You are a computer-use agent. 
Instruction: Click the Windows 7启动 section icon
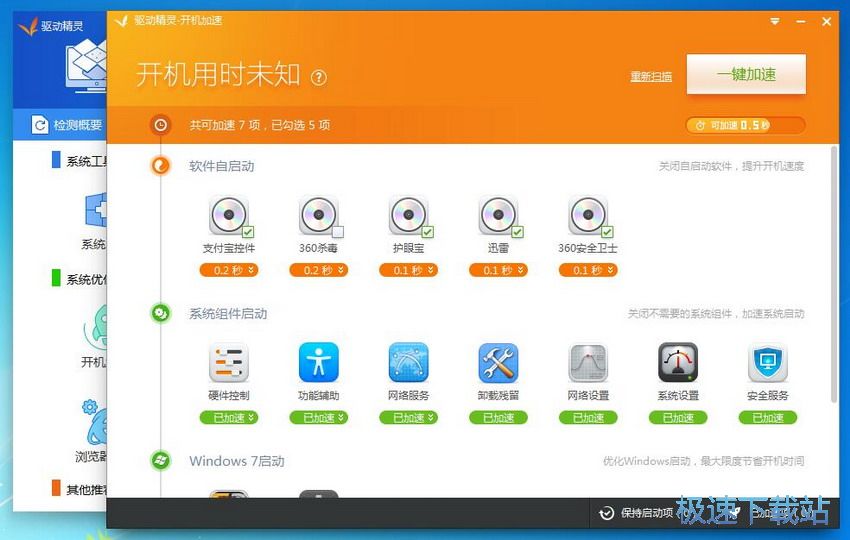(160, 460)
